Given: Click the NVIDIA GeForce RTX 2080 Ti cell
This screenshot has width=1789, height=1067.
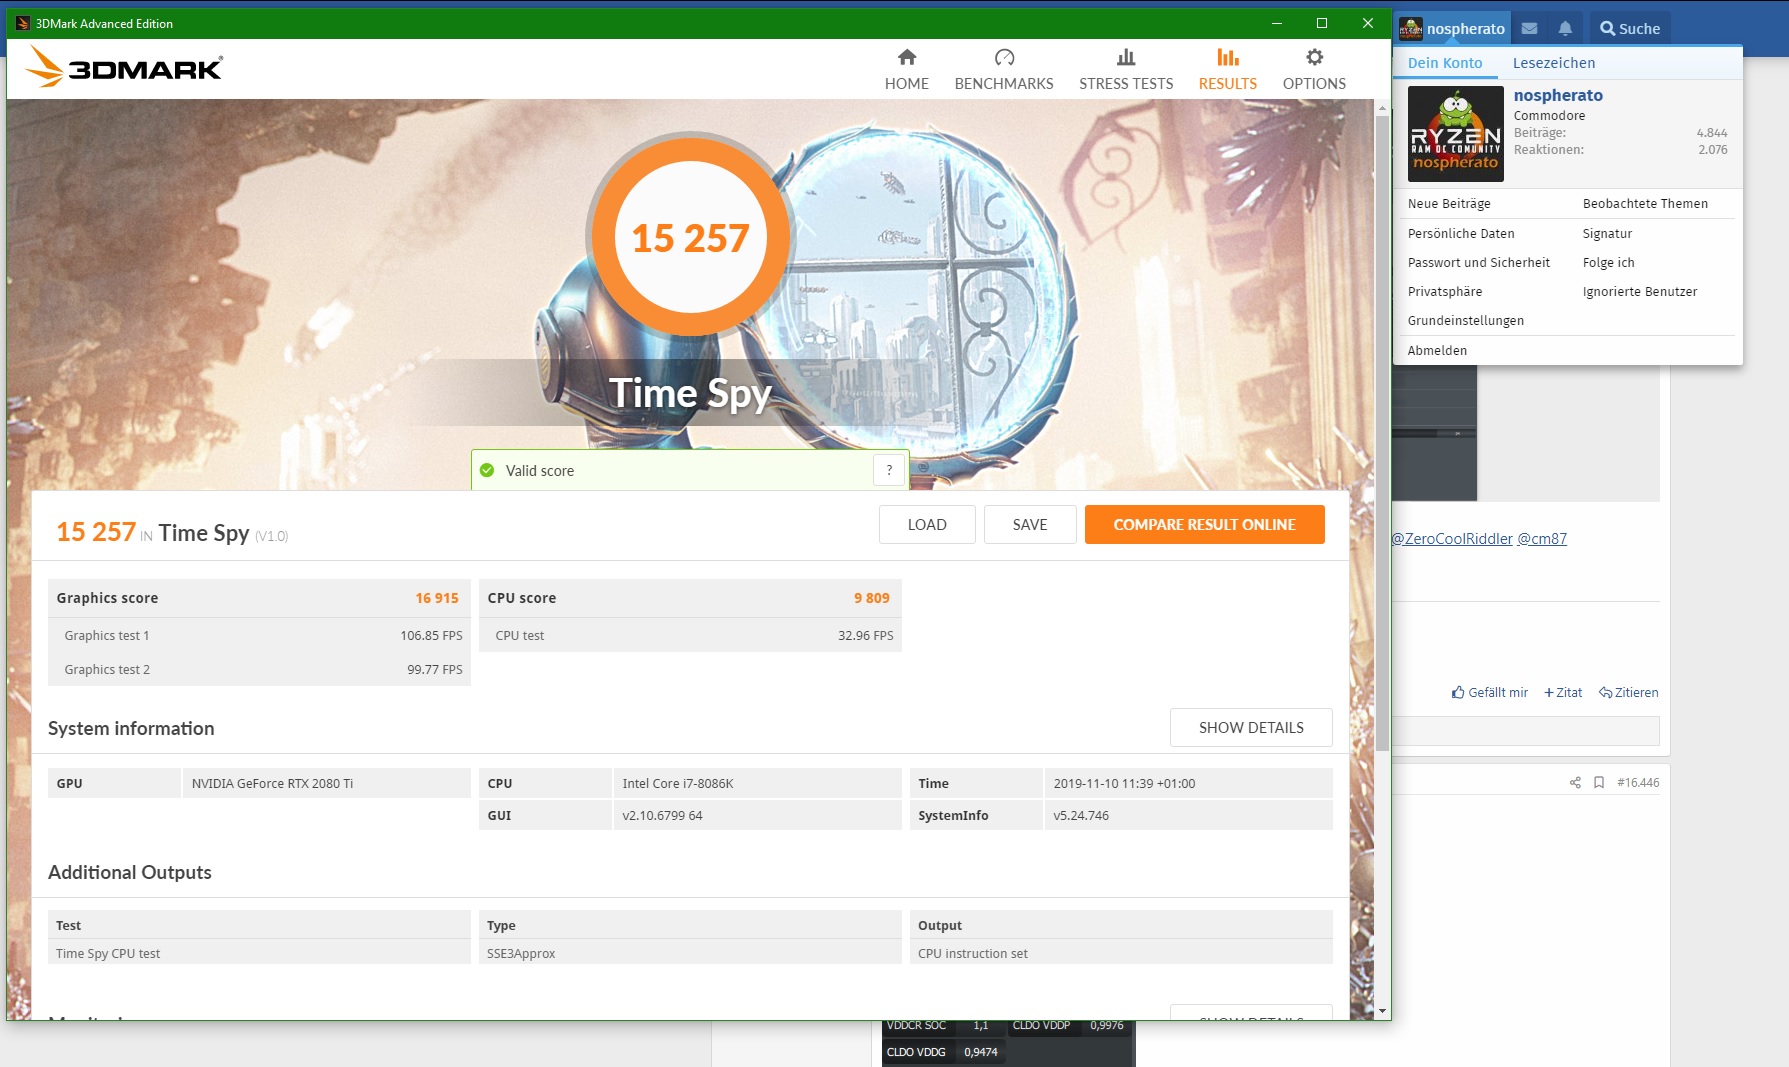Looking at the screenshot, I should pyautogui.click(x=326, y=783).
